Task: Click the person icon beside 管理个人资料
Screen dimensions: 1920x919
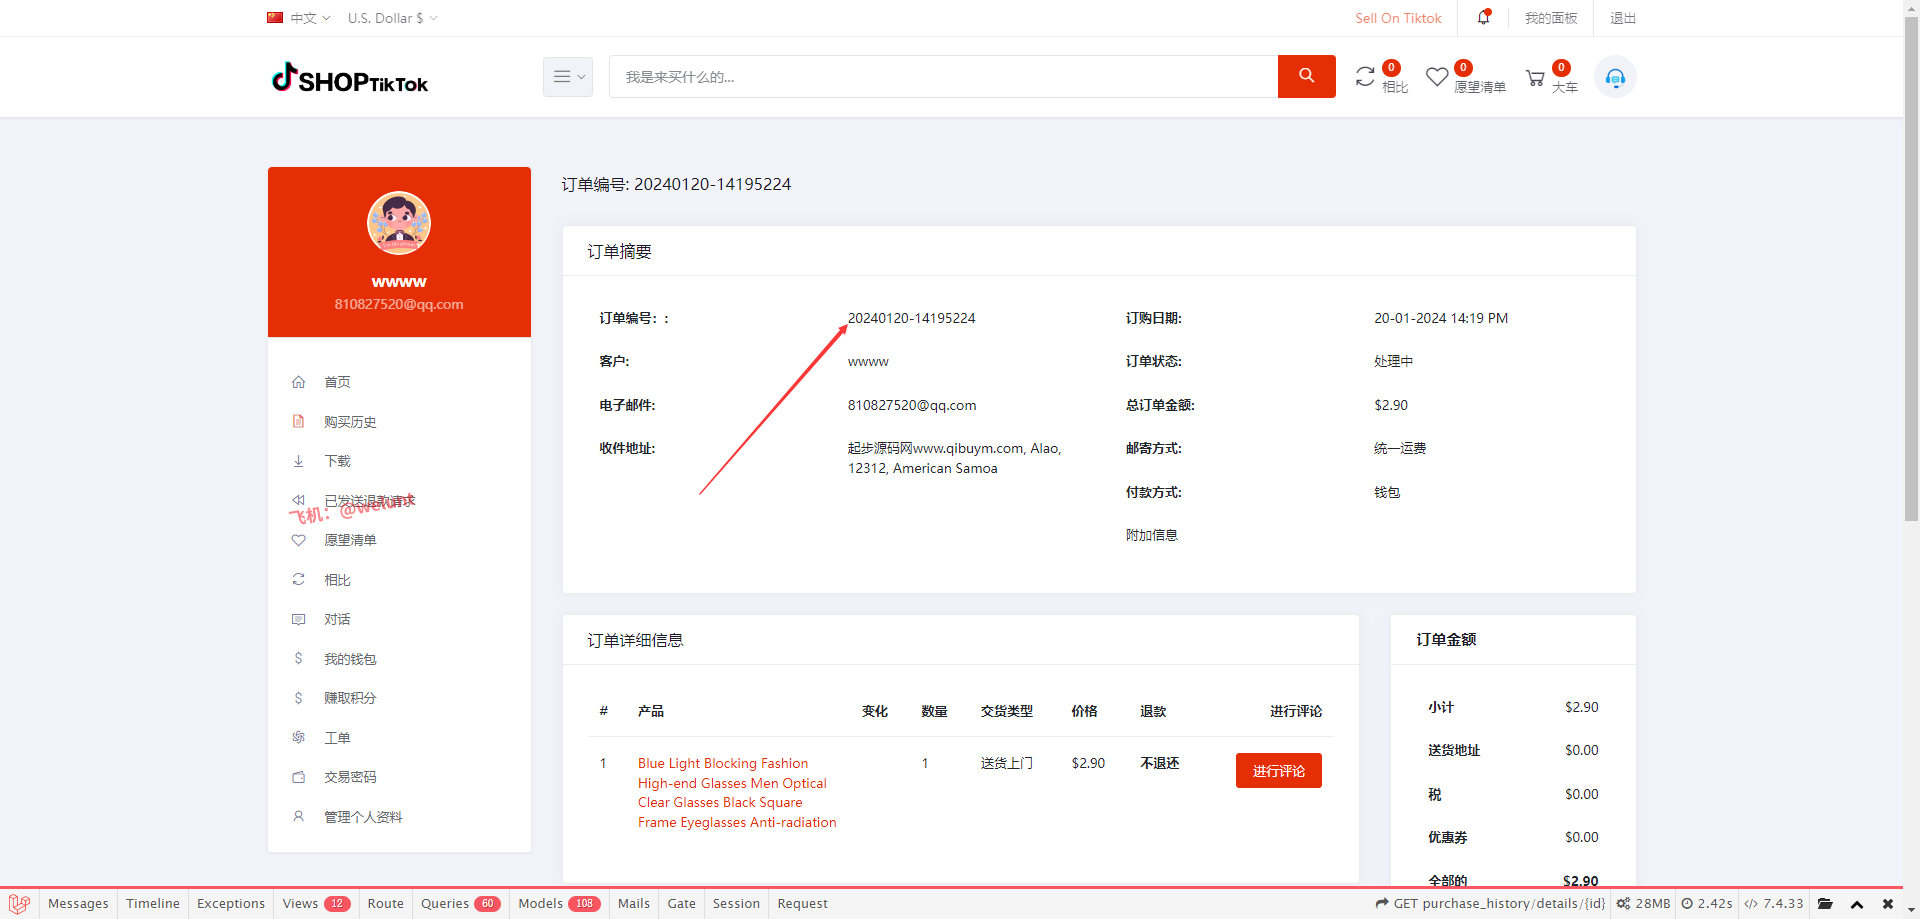Action: click(x=298, y=817)
